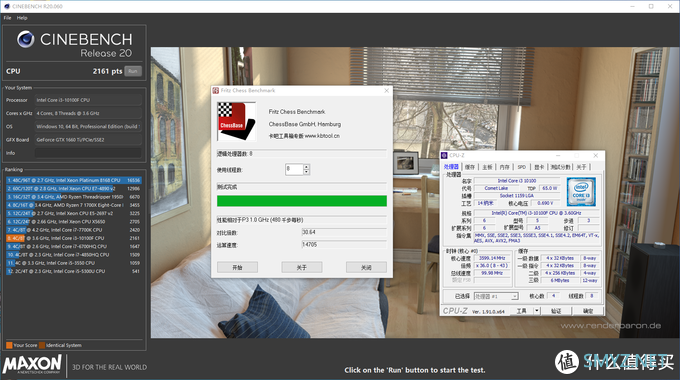Open the Help menu

(22, 18)
